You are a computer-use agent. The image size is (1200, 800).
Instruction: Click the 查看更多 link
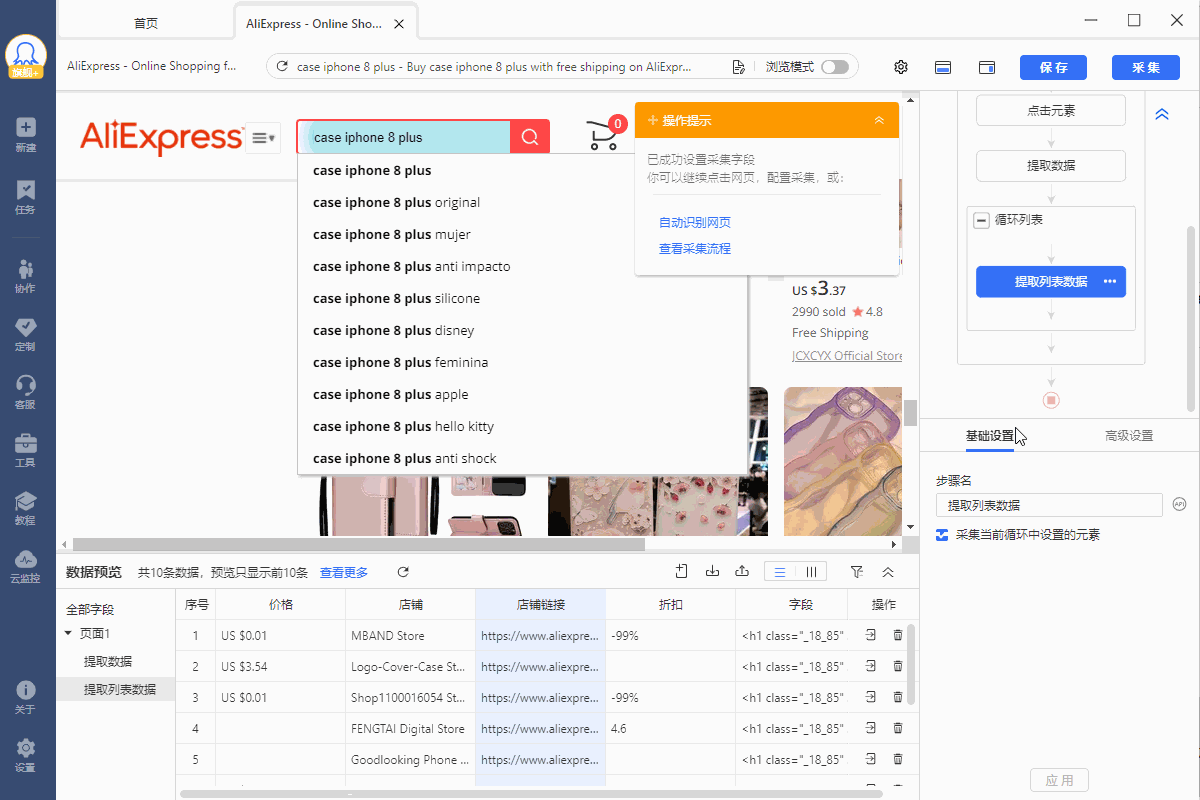[x=344, y=572]
